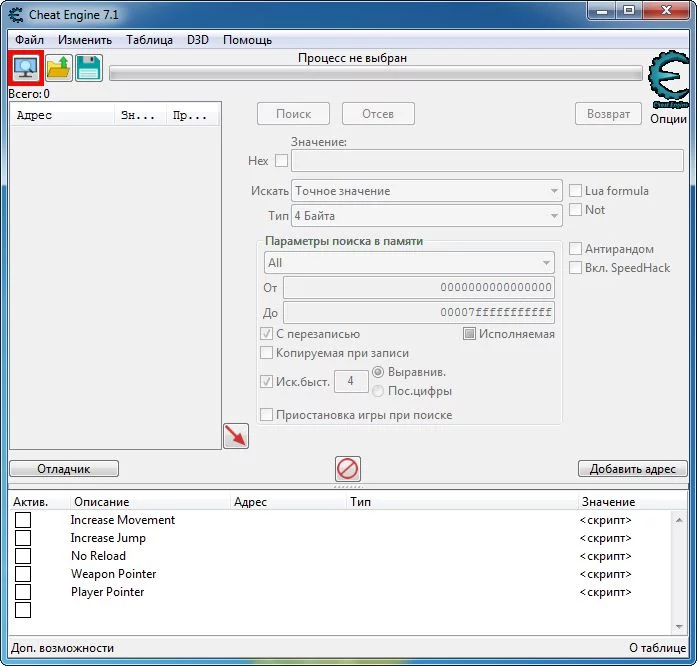Activate the Increase Movement script checkbox
This screenshot has height=666, width=697.
(23, 520)
